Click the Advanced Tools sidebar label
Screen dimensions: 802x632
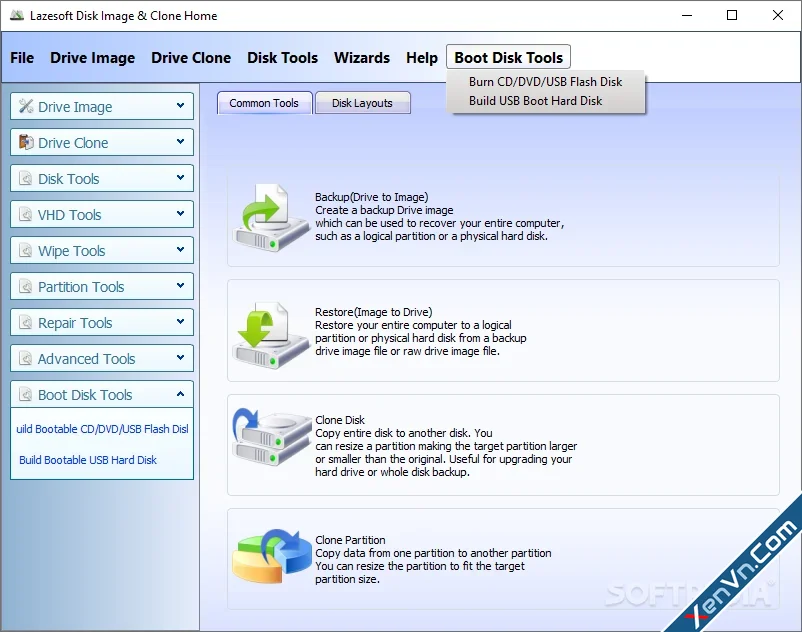tap(86, 359)
